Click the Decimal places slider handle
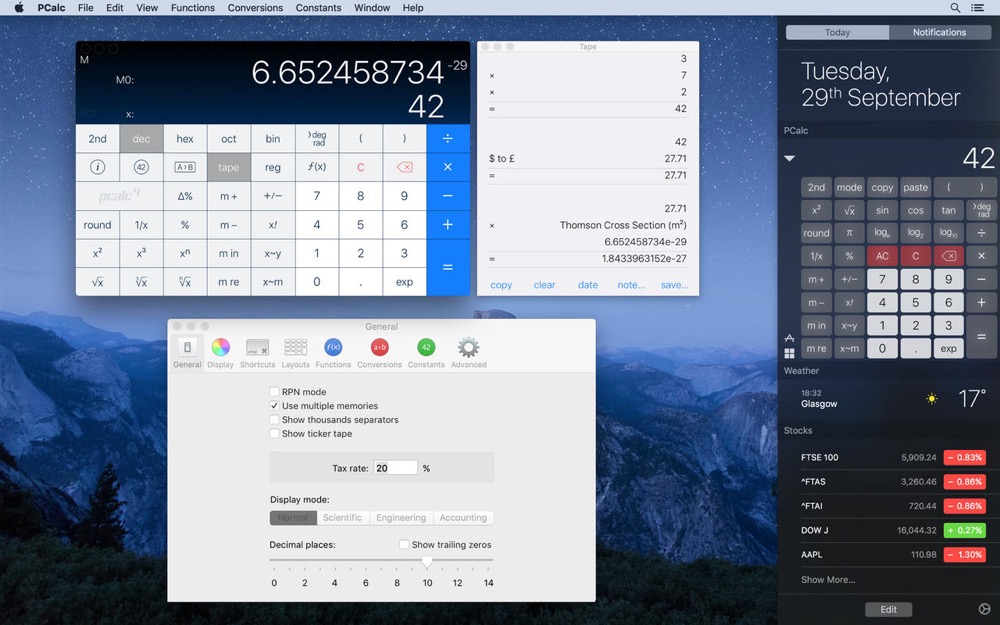Image resolution: width=1000 pixels, height=625 pixels. 427,563
